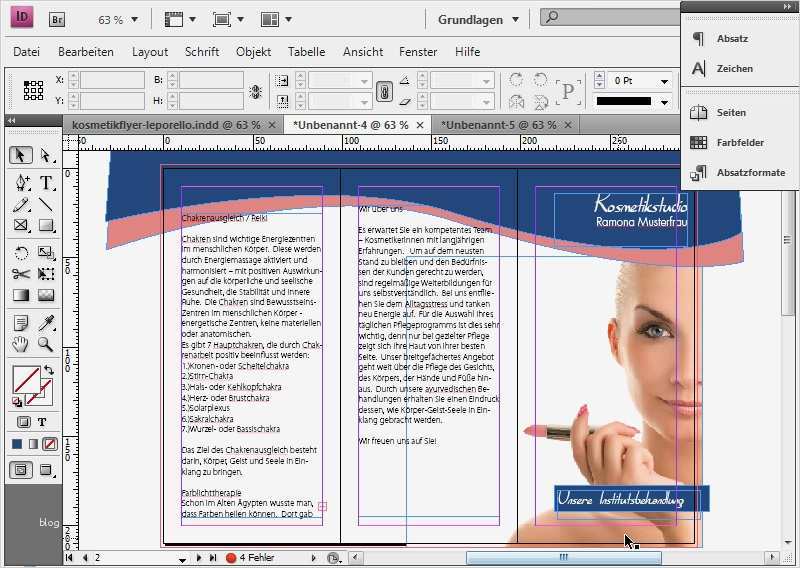
Task: Click the reference point locator grid
Action: click(33, 90)
